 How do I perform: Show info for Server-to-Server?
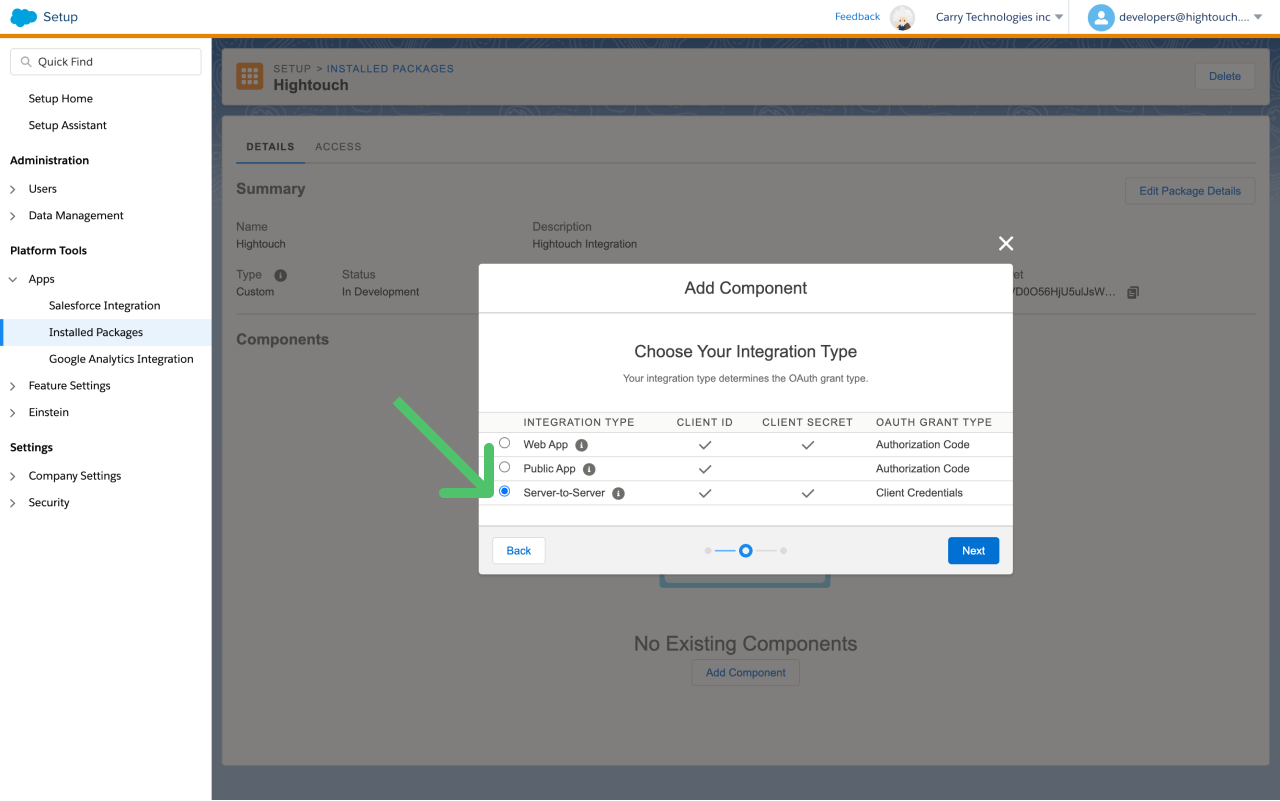coord(618,493)
